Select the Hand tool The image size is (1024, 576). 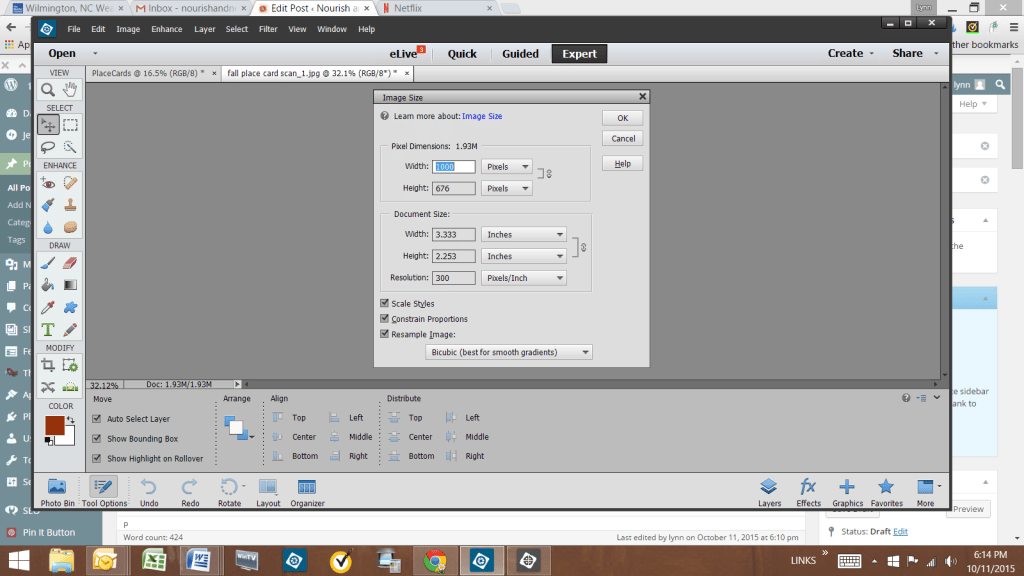tap(70, 89)
